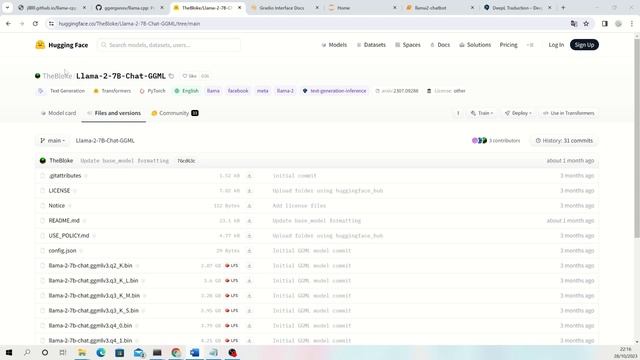Screen dimensions: 640x360
Task: Expand the Deploy dropdown
Action: (518, 113)
